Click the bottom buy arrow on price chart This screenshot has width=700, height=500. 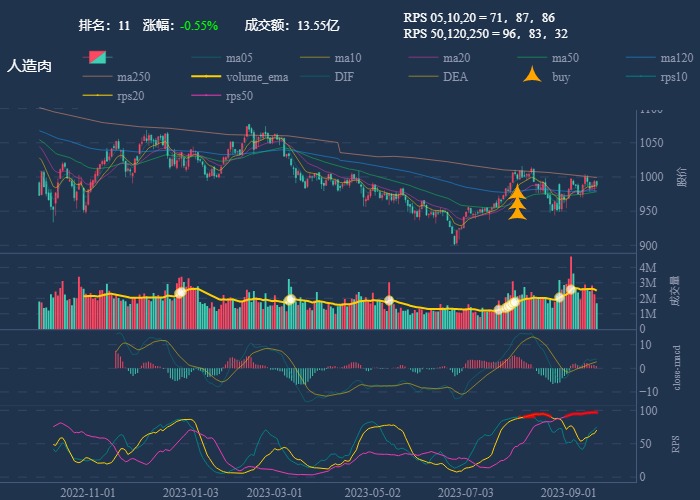click(x=517, y=212)
